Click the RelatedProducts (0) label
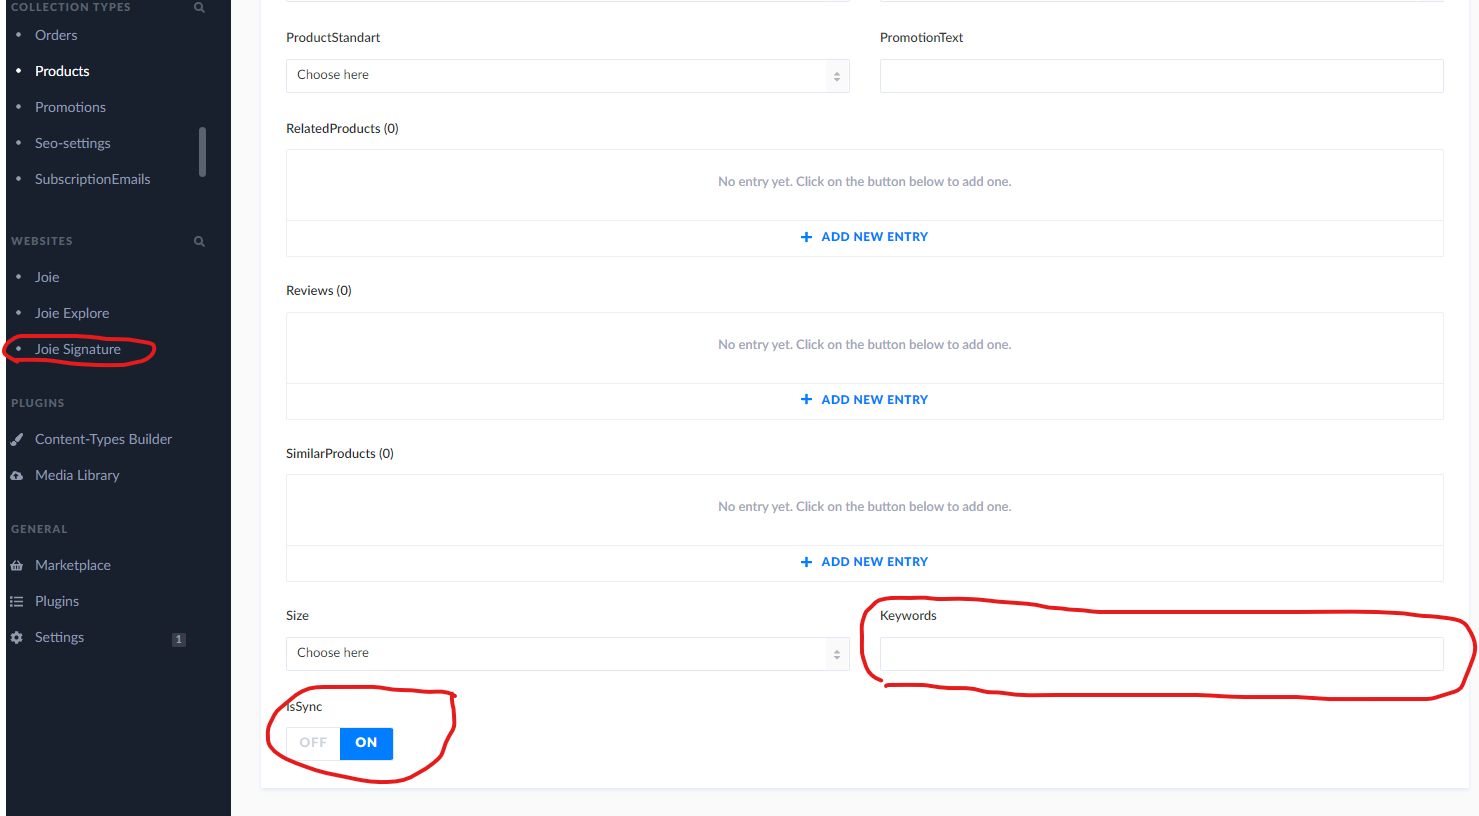The height and width of the screenshot is (816, 1479). tap(342, 128)
